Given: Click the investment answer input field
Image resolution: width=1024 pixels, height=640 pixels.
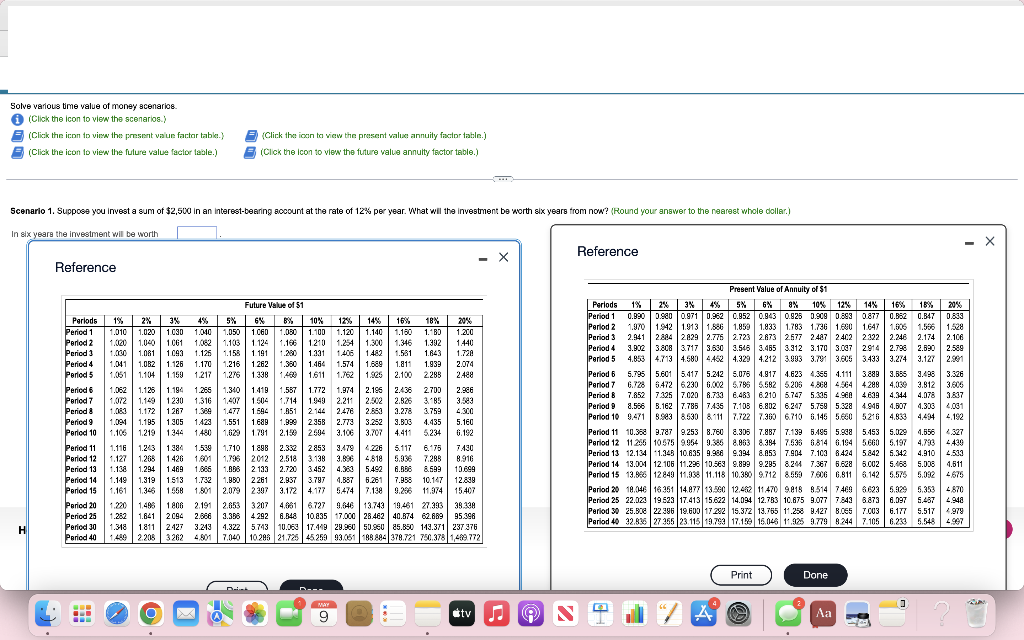Looking at the screenshot, I should [197, 233].
